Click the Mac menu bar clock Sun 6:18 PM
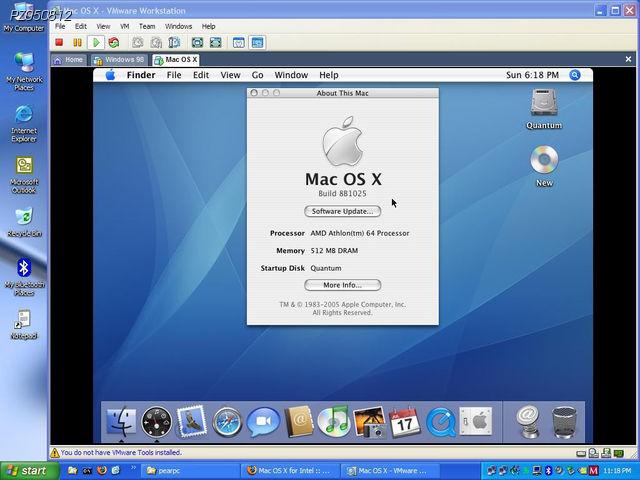640x480 pixels. [532, 75]
